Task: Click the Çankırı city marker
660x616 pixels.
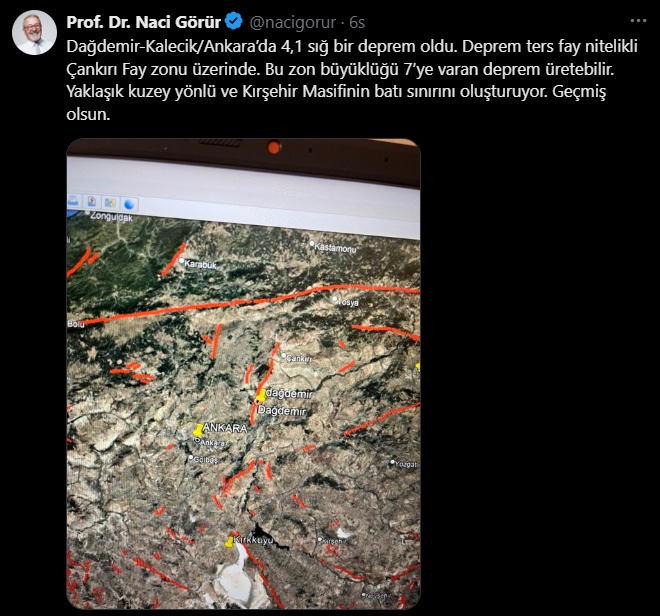Action: (x=284, y=356)
